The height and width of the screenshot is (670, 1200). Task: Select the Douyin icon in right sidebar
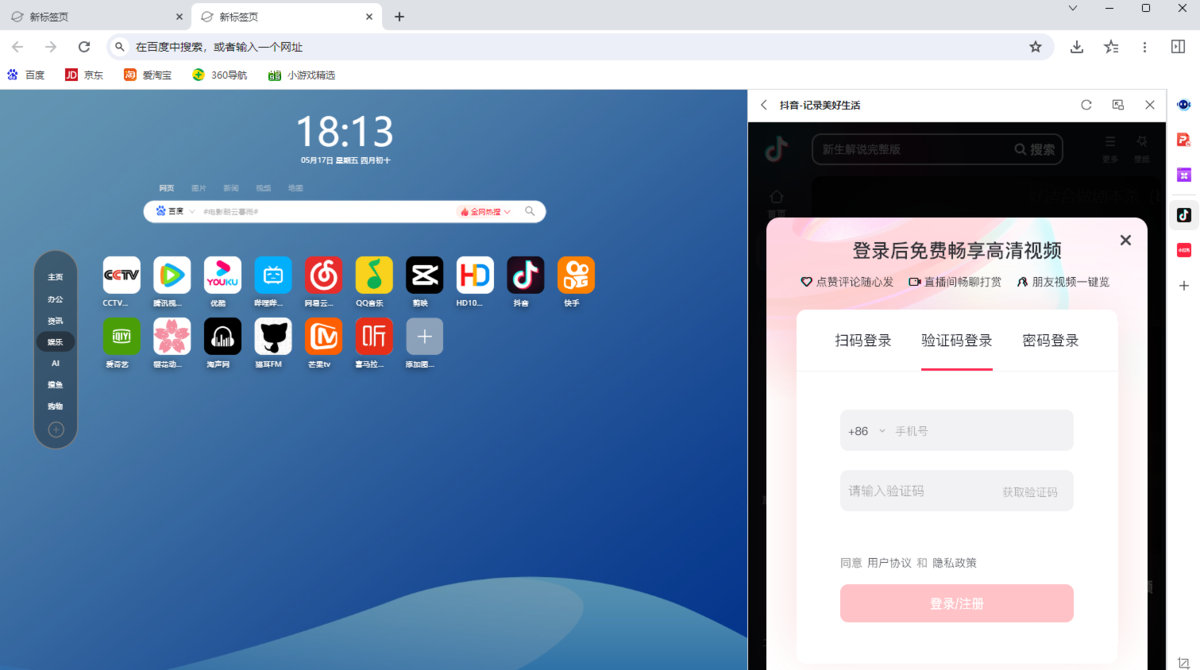click(x=1184, y=215)
